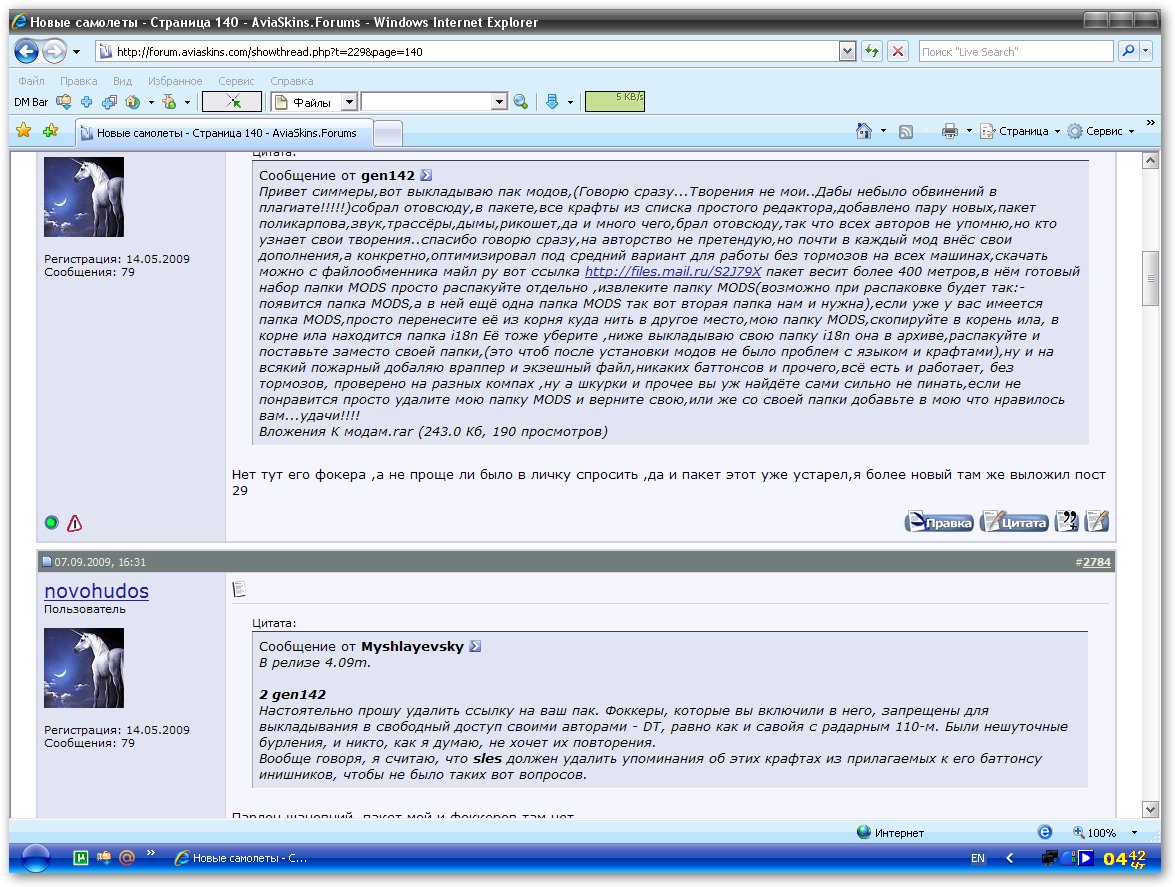This screenshot has width=1175, height=887.
Task: Click the DM Bar drop target box
Action: [232, 101]
